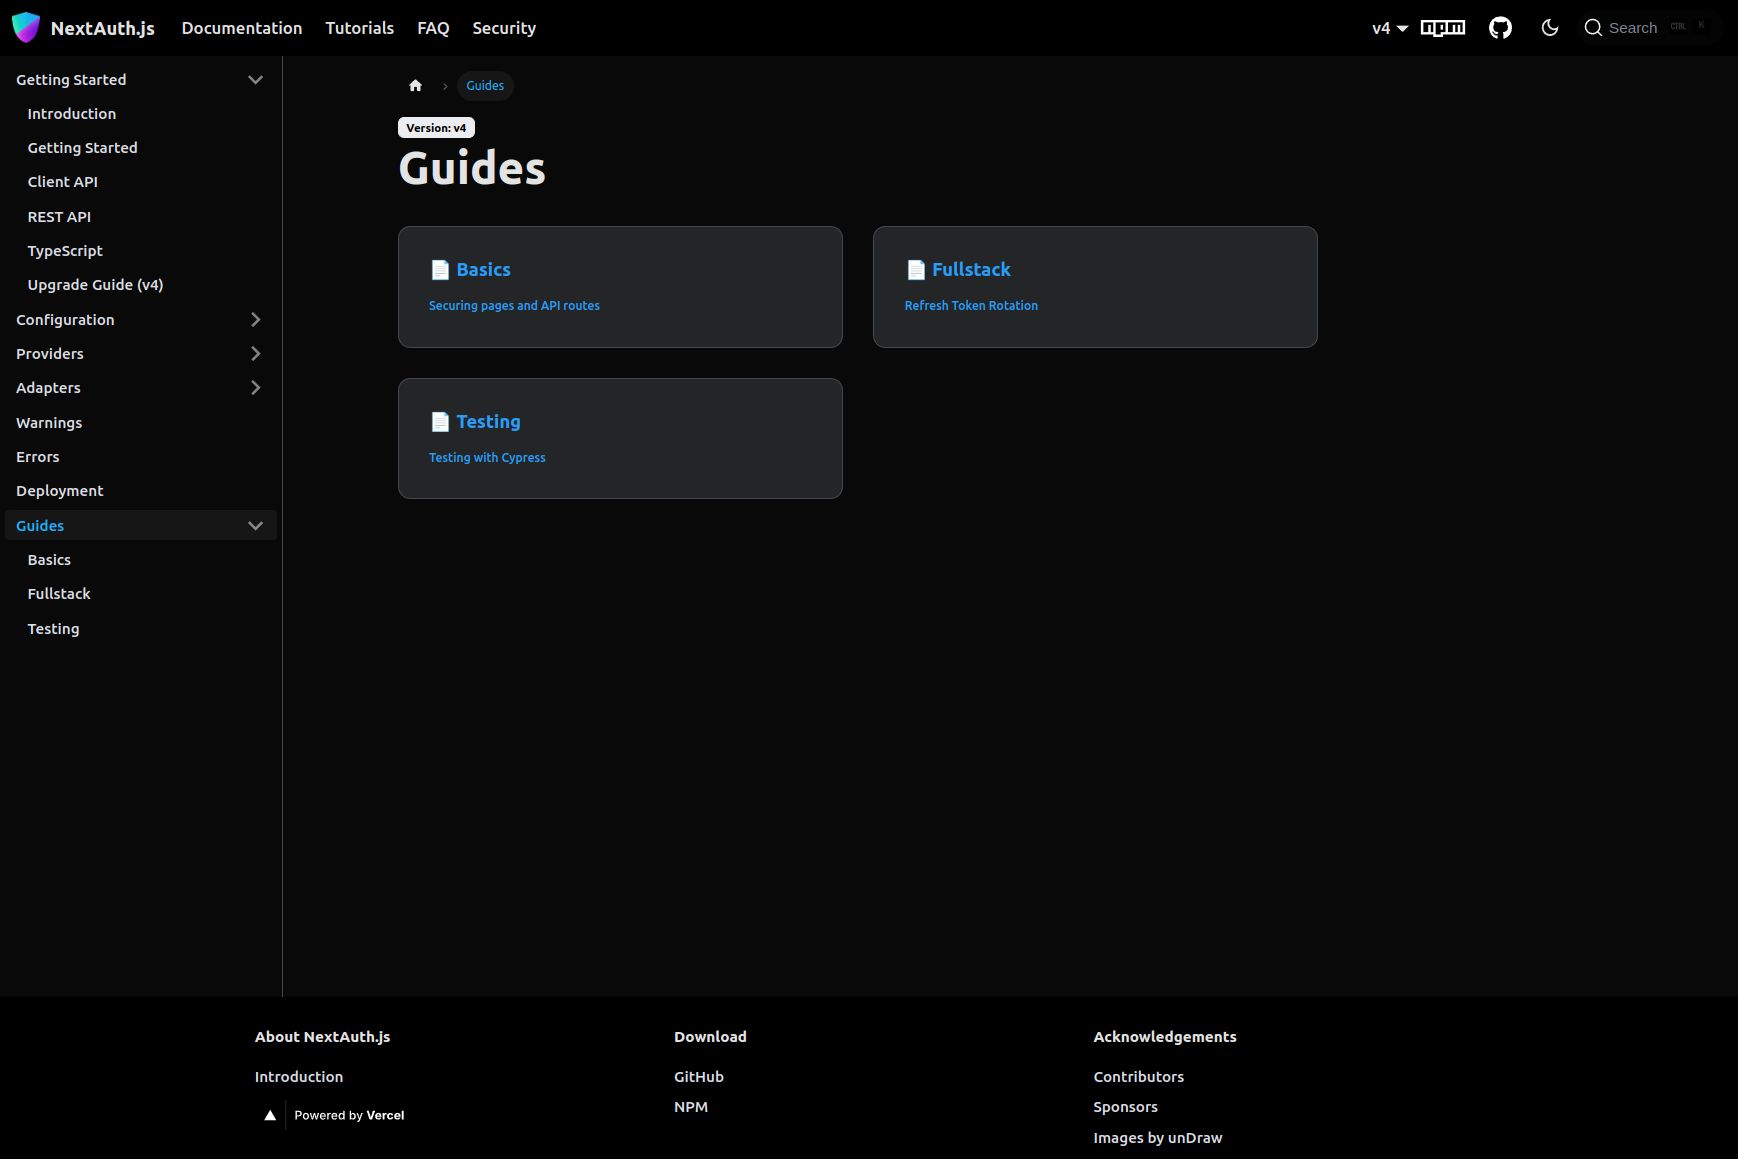
Task: Click the Vercel triangle logo
Action: (270, 1116)
